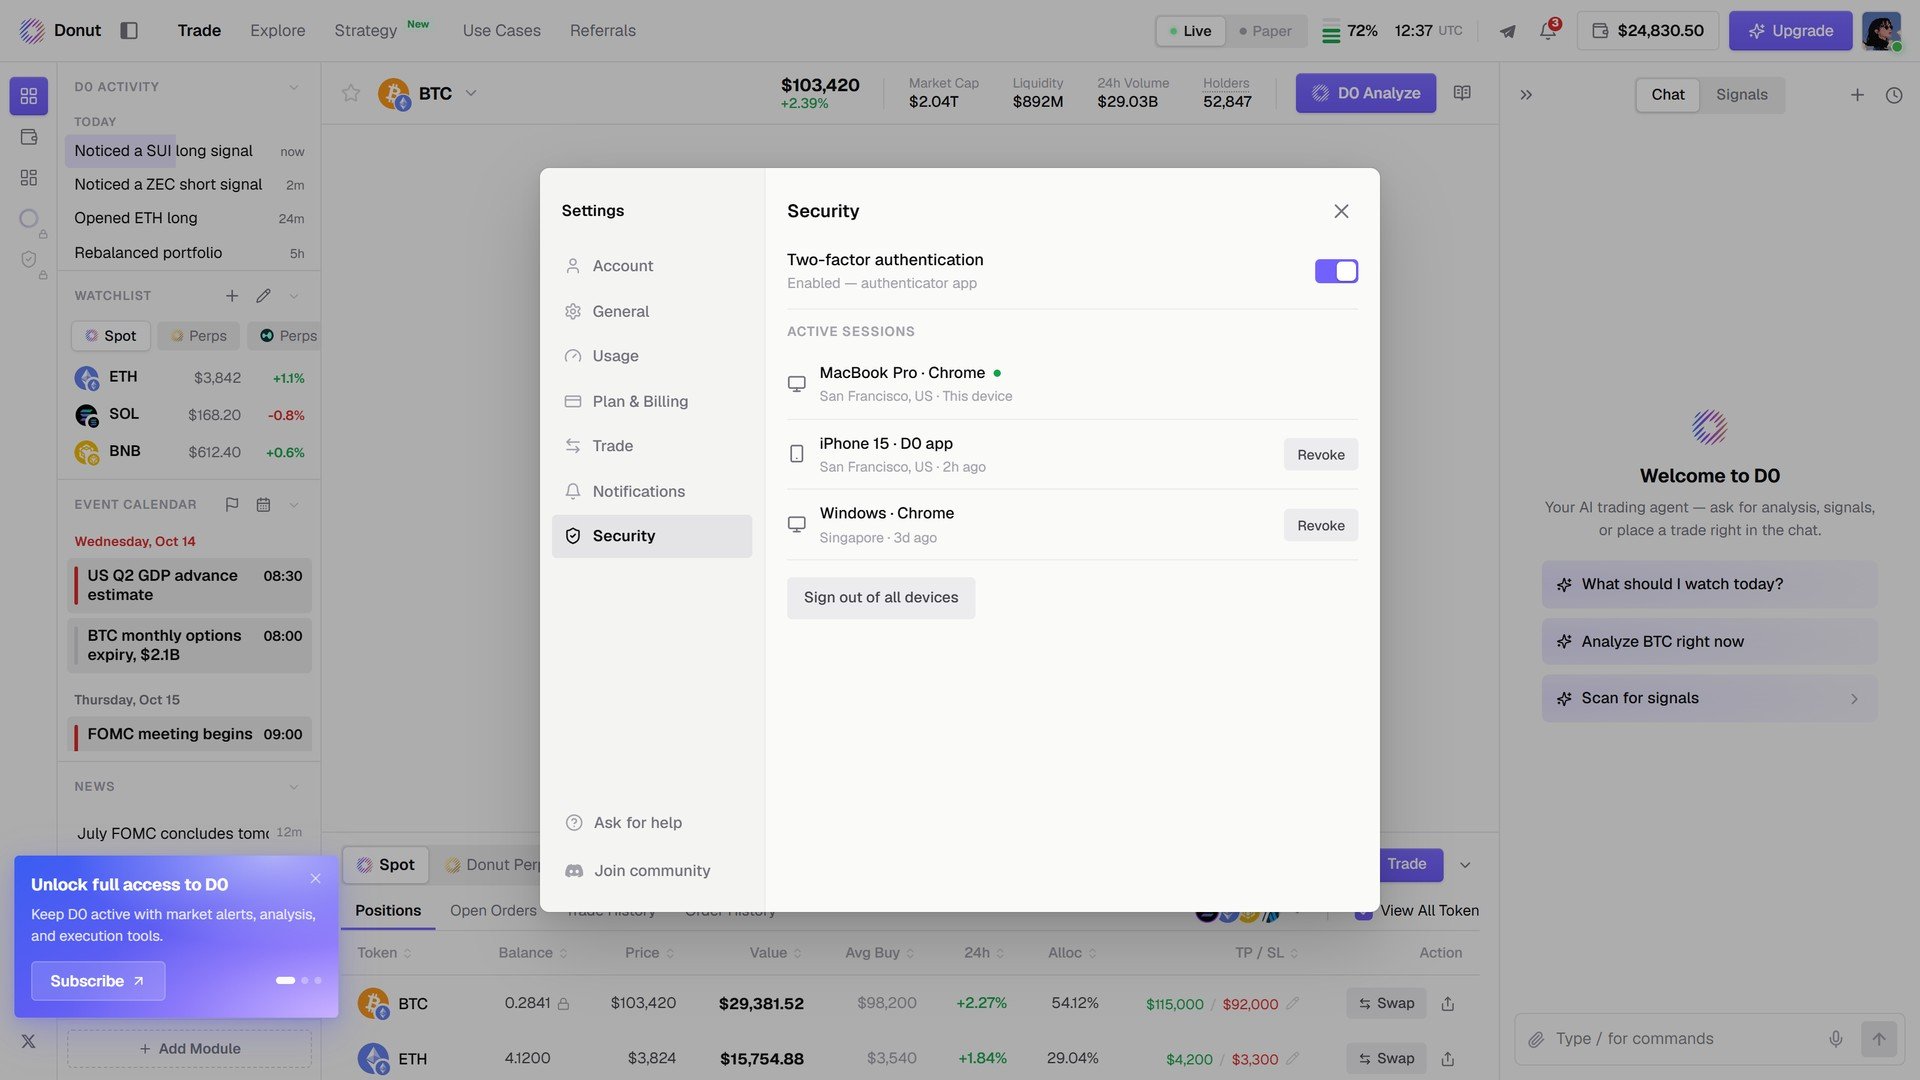This screenshot has height=1080, width=1920.
Task: Open Plan & Billing settings
Action: click(652, 401)
